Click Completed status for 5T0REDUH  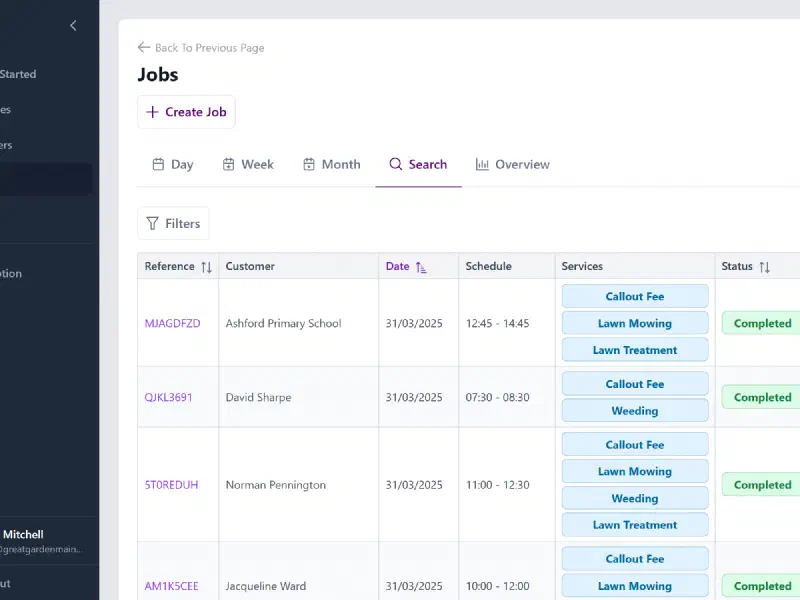point(762,485)
